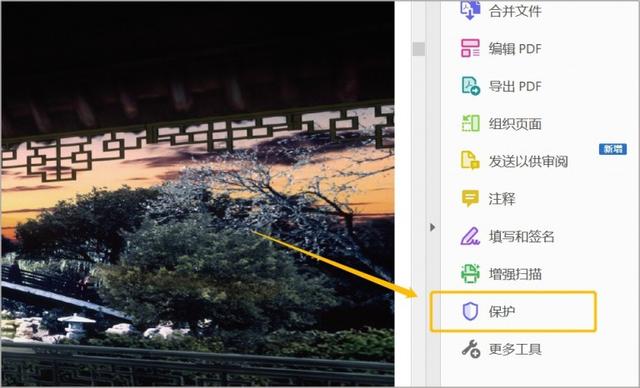Select the 填写和签名 text label
The image size is (640, 388).
[x=522, y=236]
